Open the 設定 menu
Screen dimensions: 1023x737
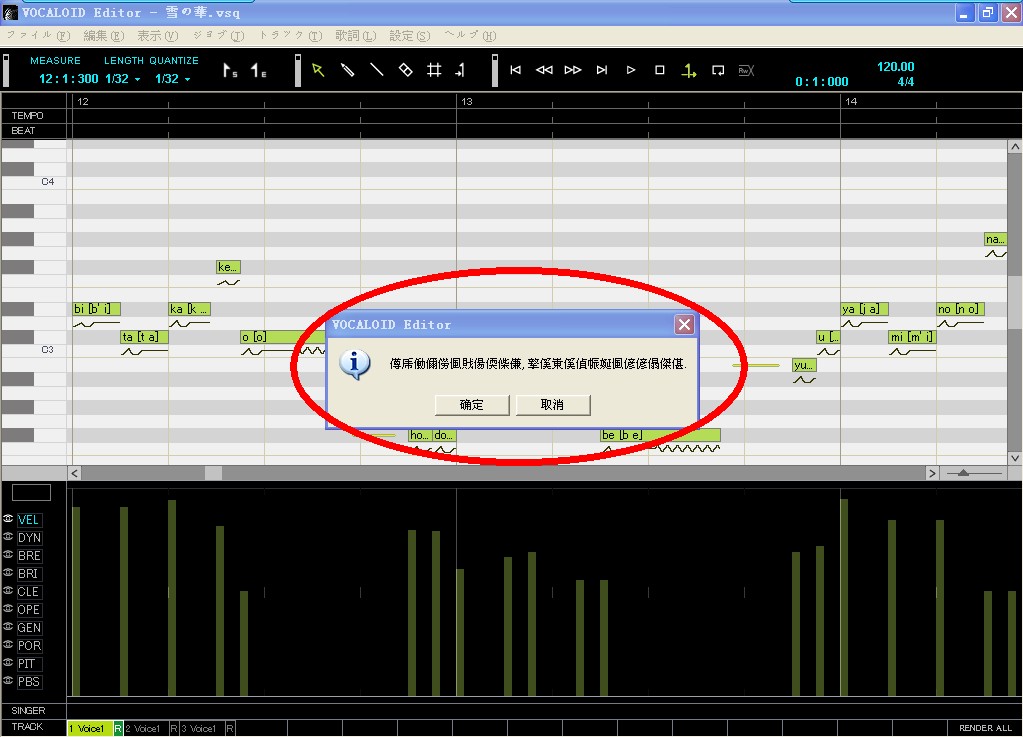pos(410,36)
